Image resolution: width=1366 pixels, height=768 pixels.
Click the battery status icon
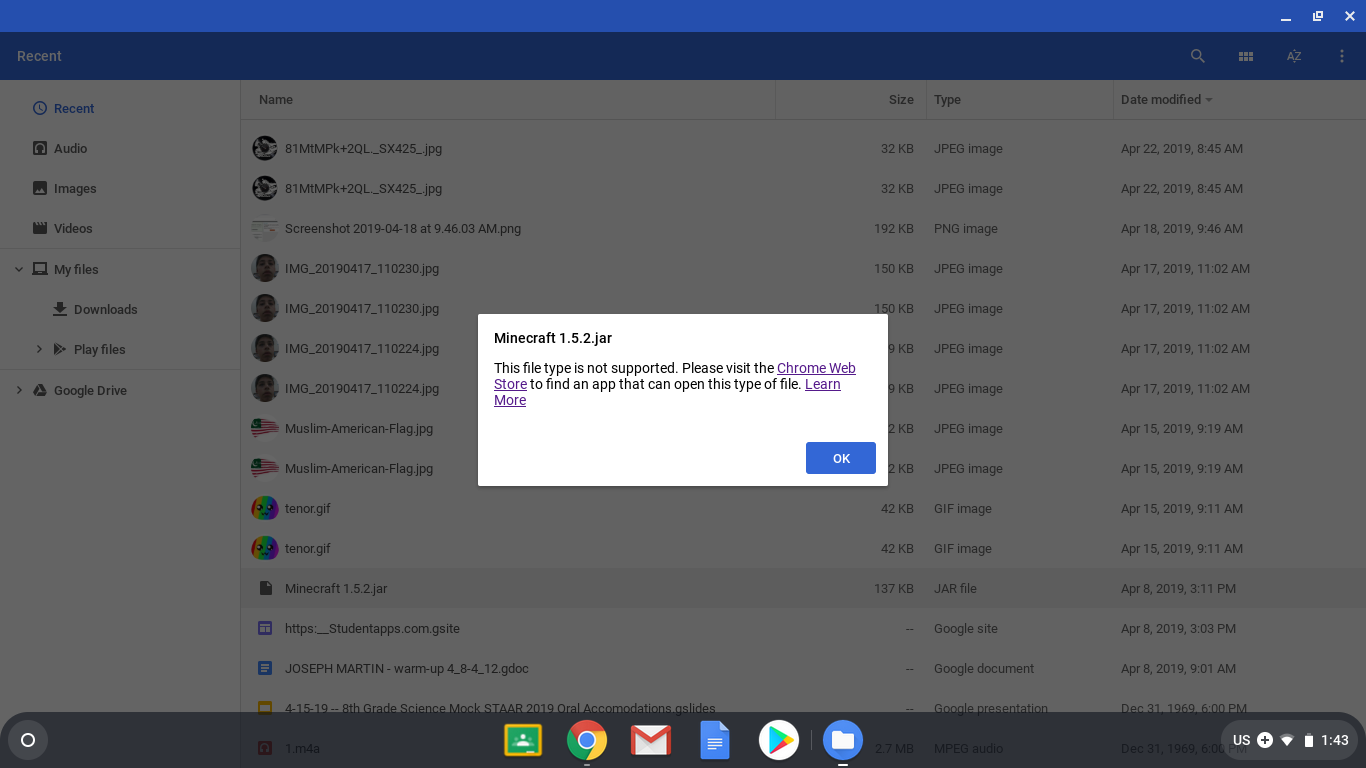tap(1309, 740)
